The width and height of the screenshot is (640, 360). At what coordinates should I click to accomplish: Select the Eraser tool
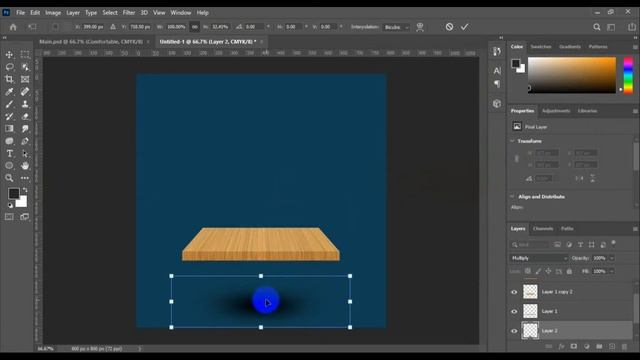[x=25, y=116]
